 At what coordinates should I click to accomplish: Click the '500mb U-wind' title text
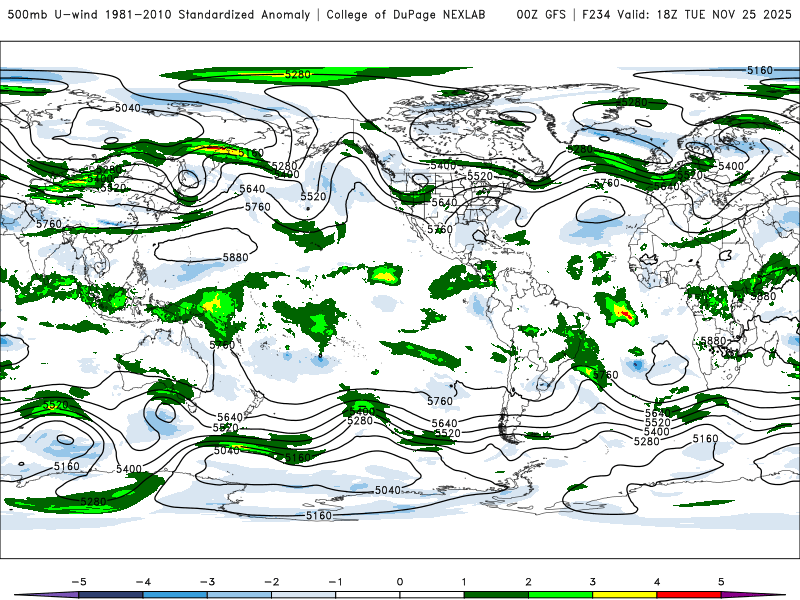click(x=53, y=14)
